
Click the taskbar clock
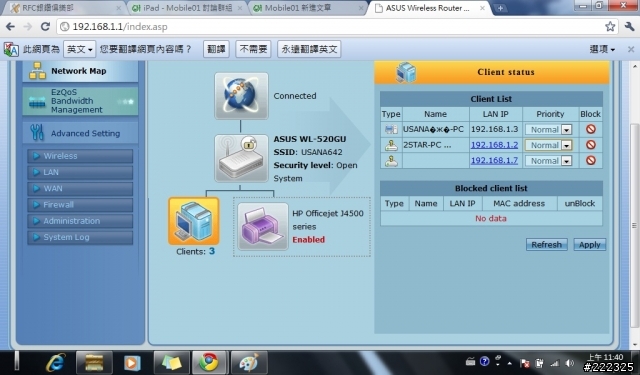tap(605, 357)
